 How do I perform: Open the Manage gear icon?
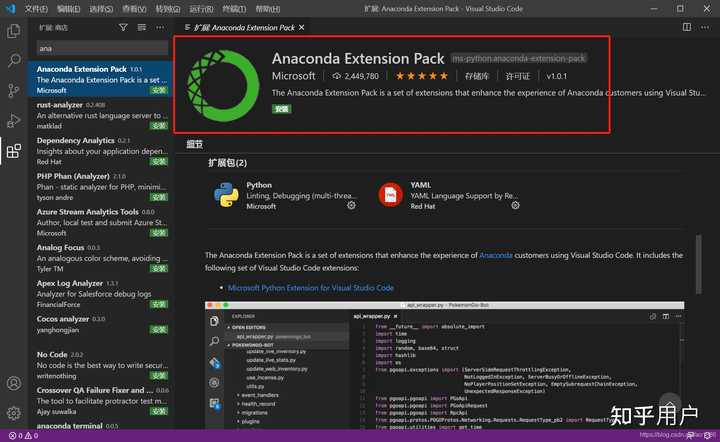[13, 412]
